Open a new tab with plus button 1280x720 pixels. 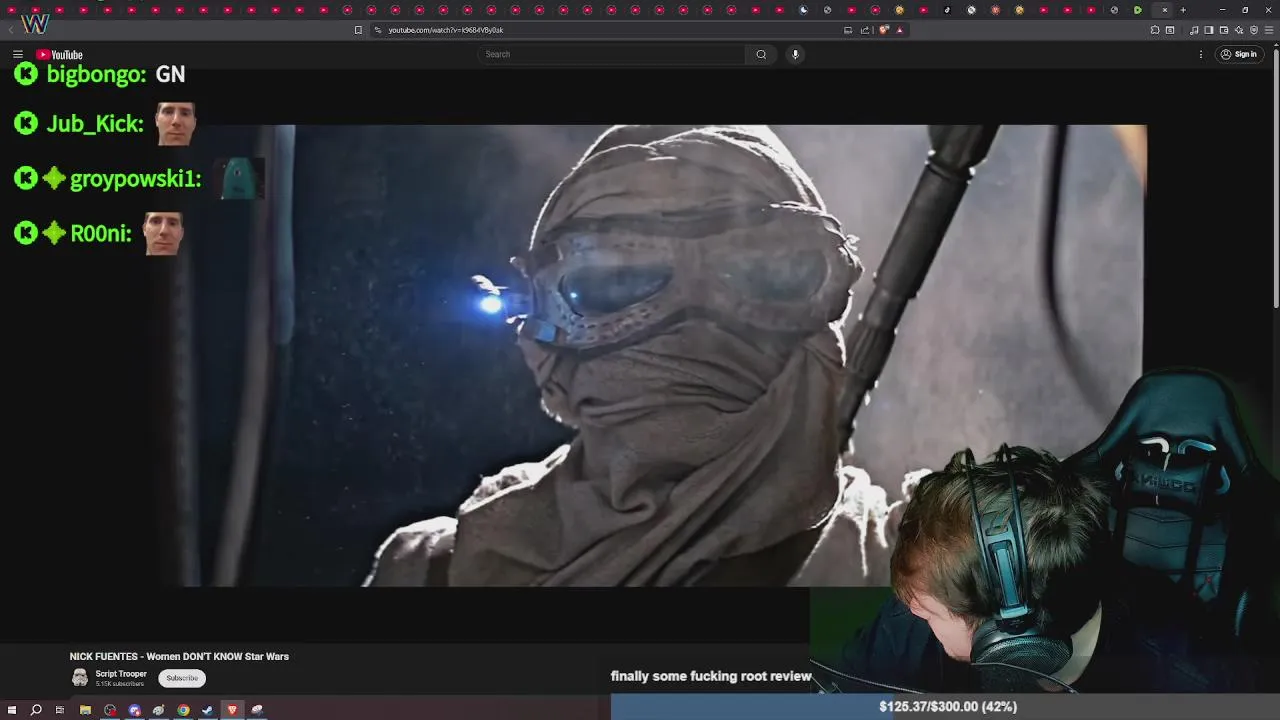click(1183, 10)
